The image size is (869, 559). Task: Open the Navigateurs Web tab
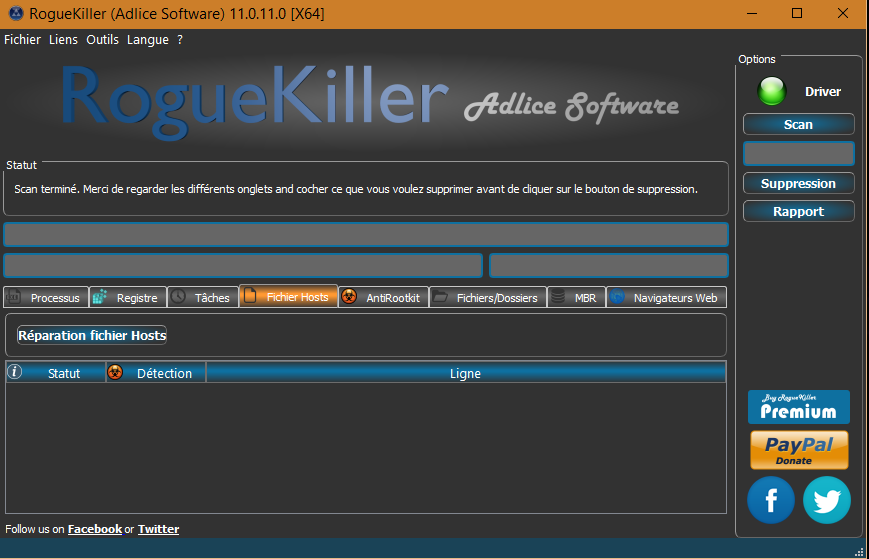tap(666, 298)
